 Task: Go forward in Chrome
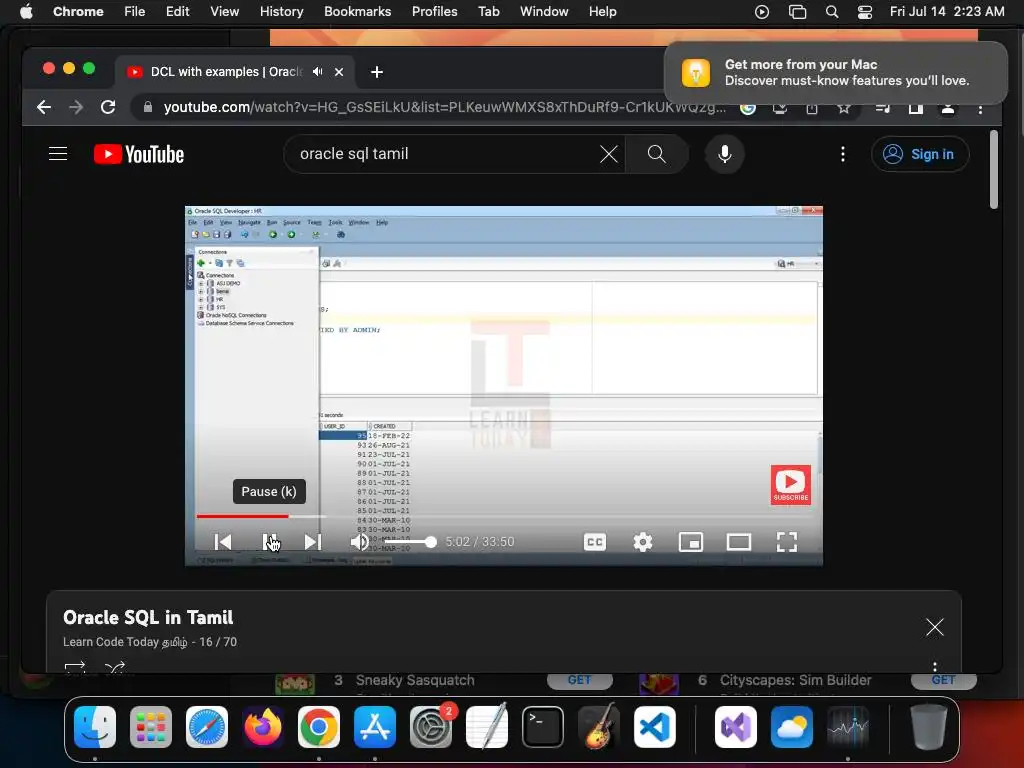pos(76,107)
